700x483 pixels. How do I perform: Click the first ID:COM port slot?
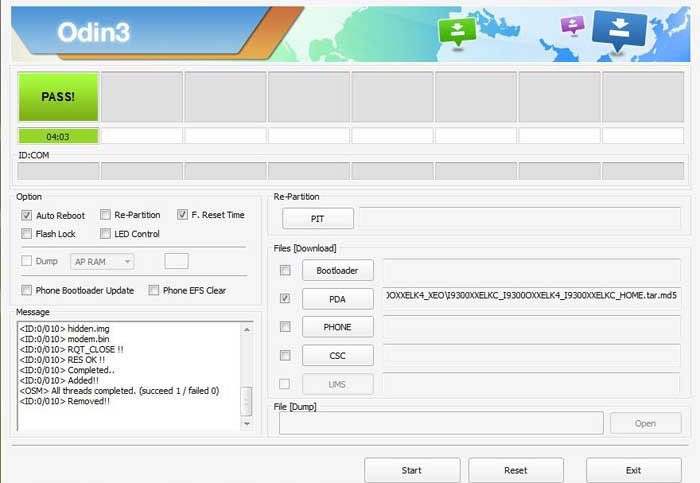click(x=58, y=171)
